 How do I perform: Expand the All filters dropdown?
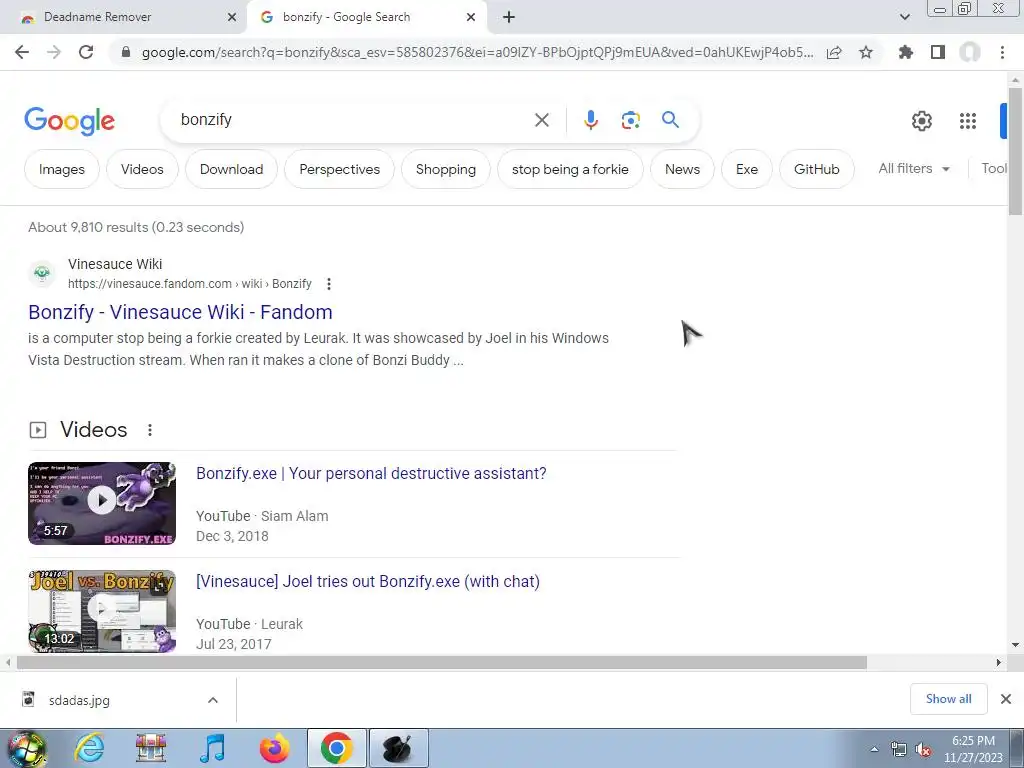(x=914, y=168)
